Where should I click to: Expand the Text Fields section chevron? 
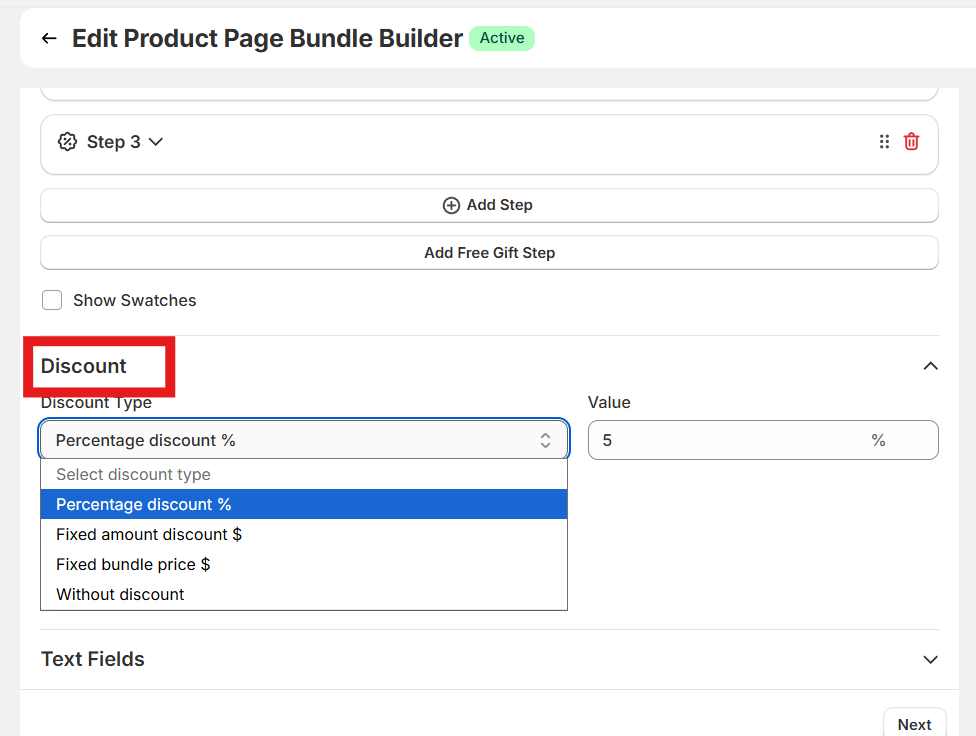click(930, 660)
